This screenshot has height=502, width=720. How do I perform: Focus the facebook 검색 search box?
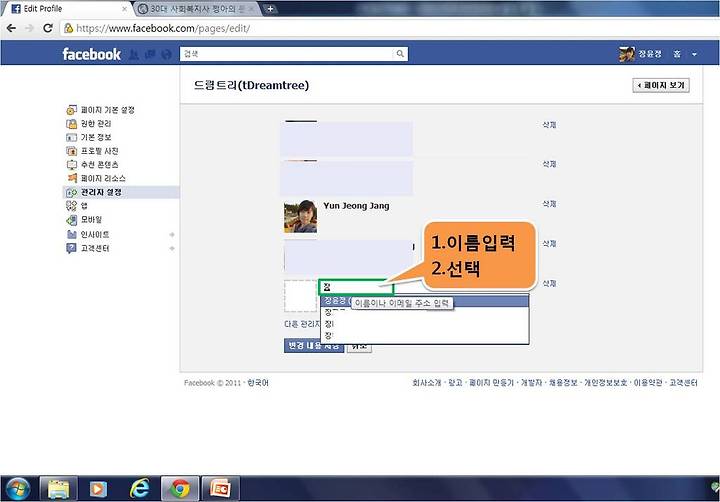tap(287, 54)
